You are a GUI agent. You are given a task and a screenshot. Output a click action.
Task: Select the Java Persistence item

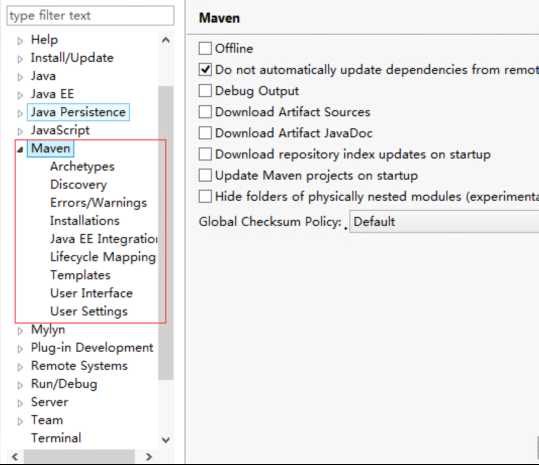[x=78, y=112]
